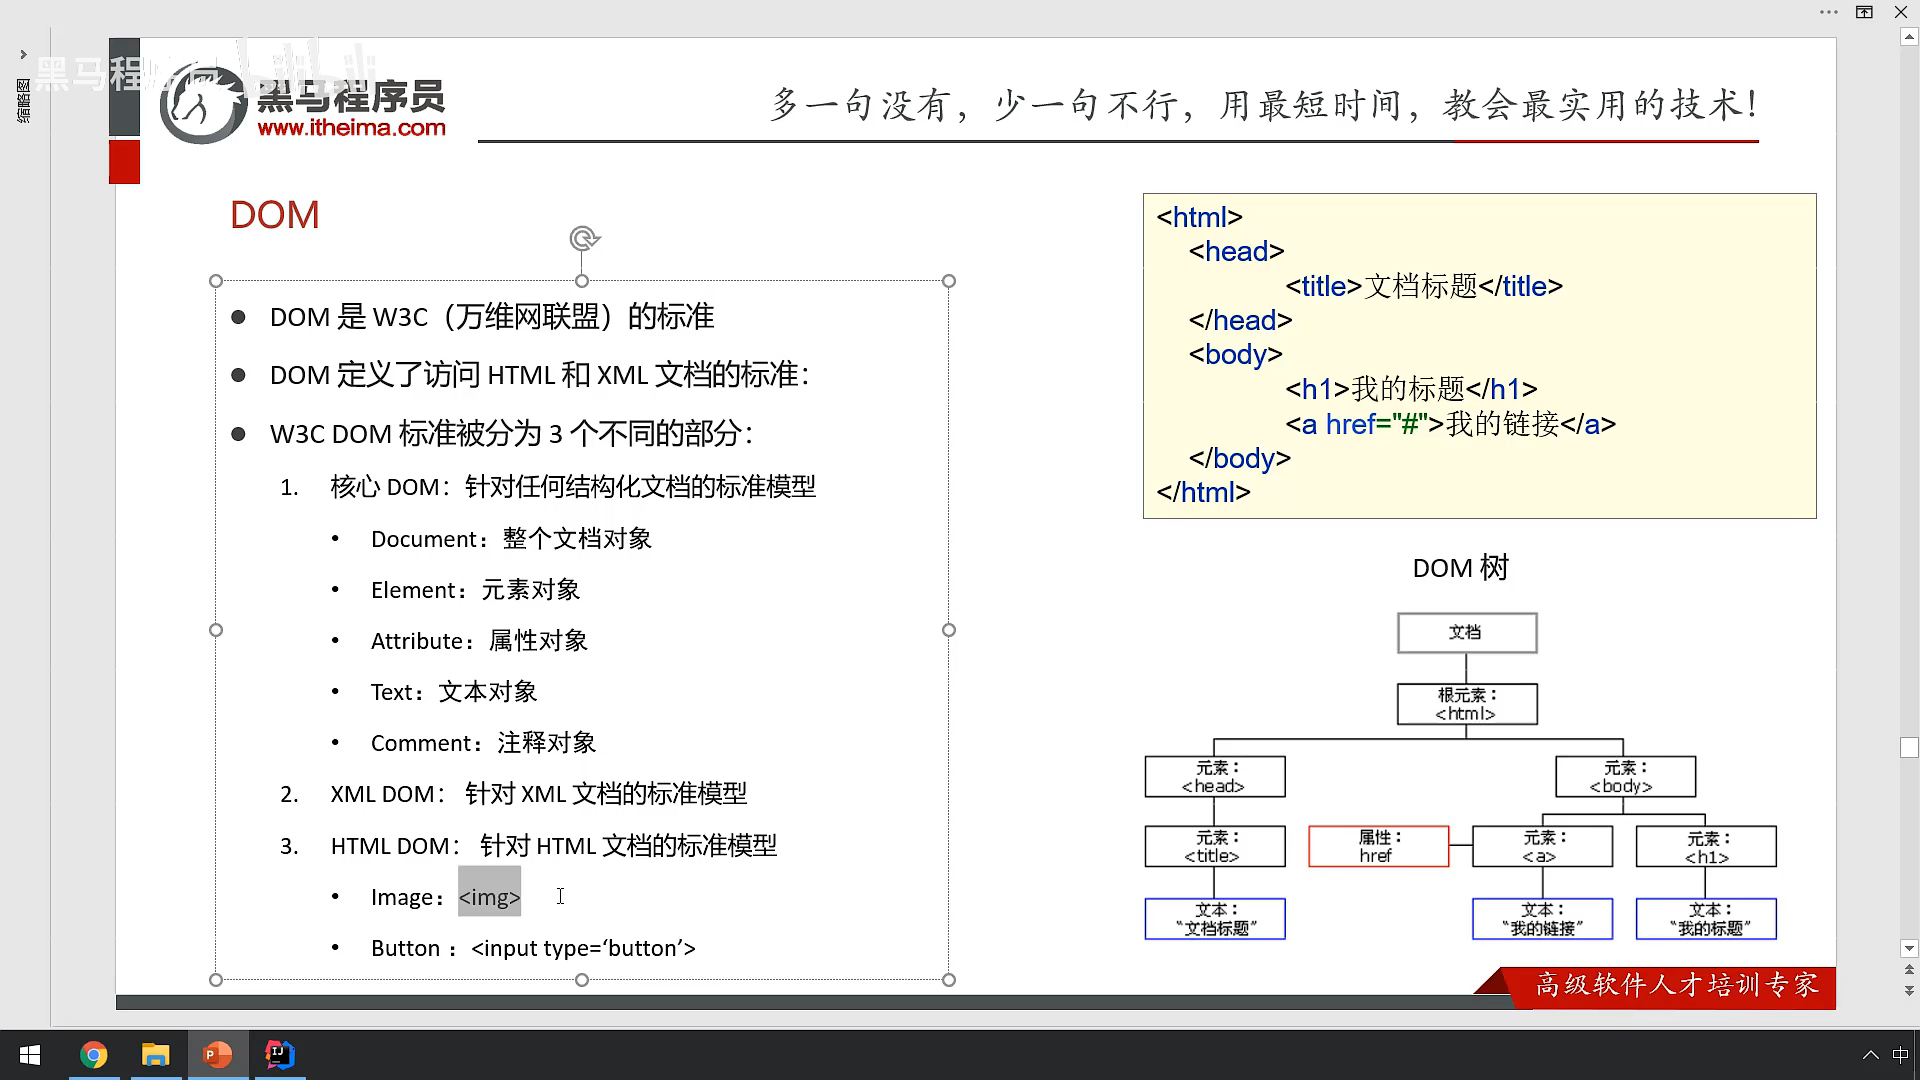Viewport: 1920px width, 1080px height.
Task: Switch to PowerPoint taskbar icon
Action: (217, 1055)
